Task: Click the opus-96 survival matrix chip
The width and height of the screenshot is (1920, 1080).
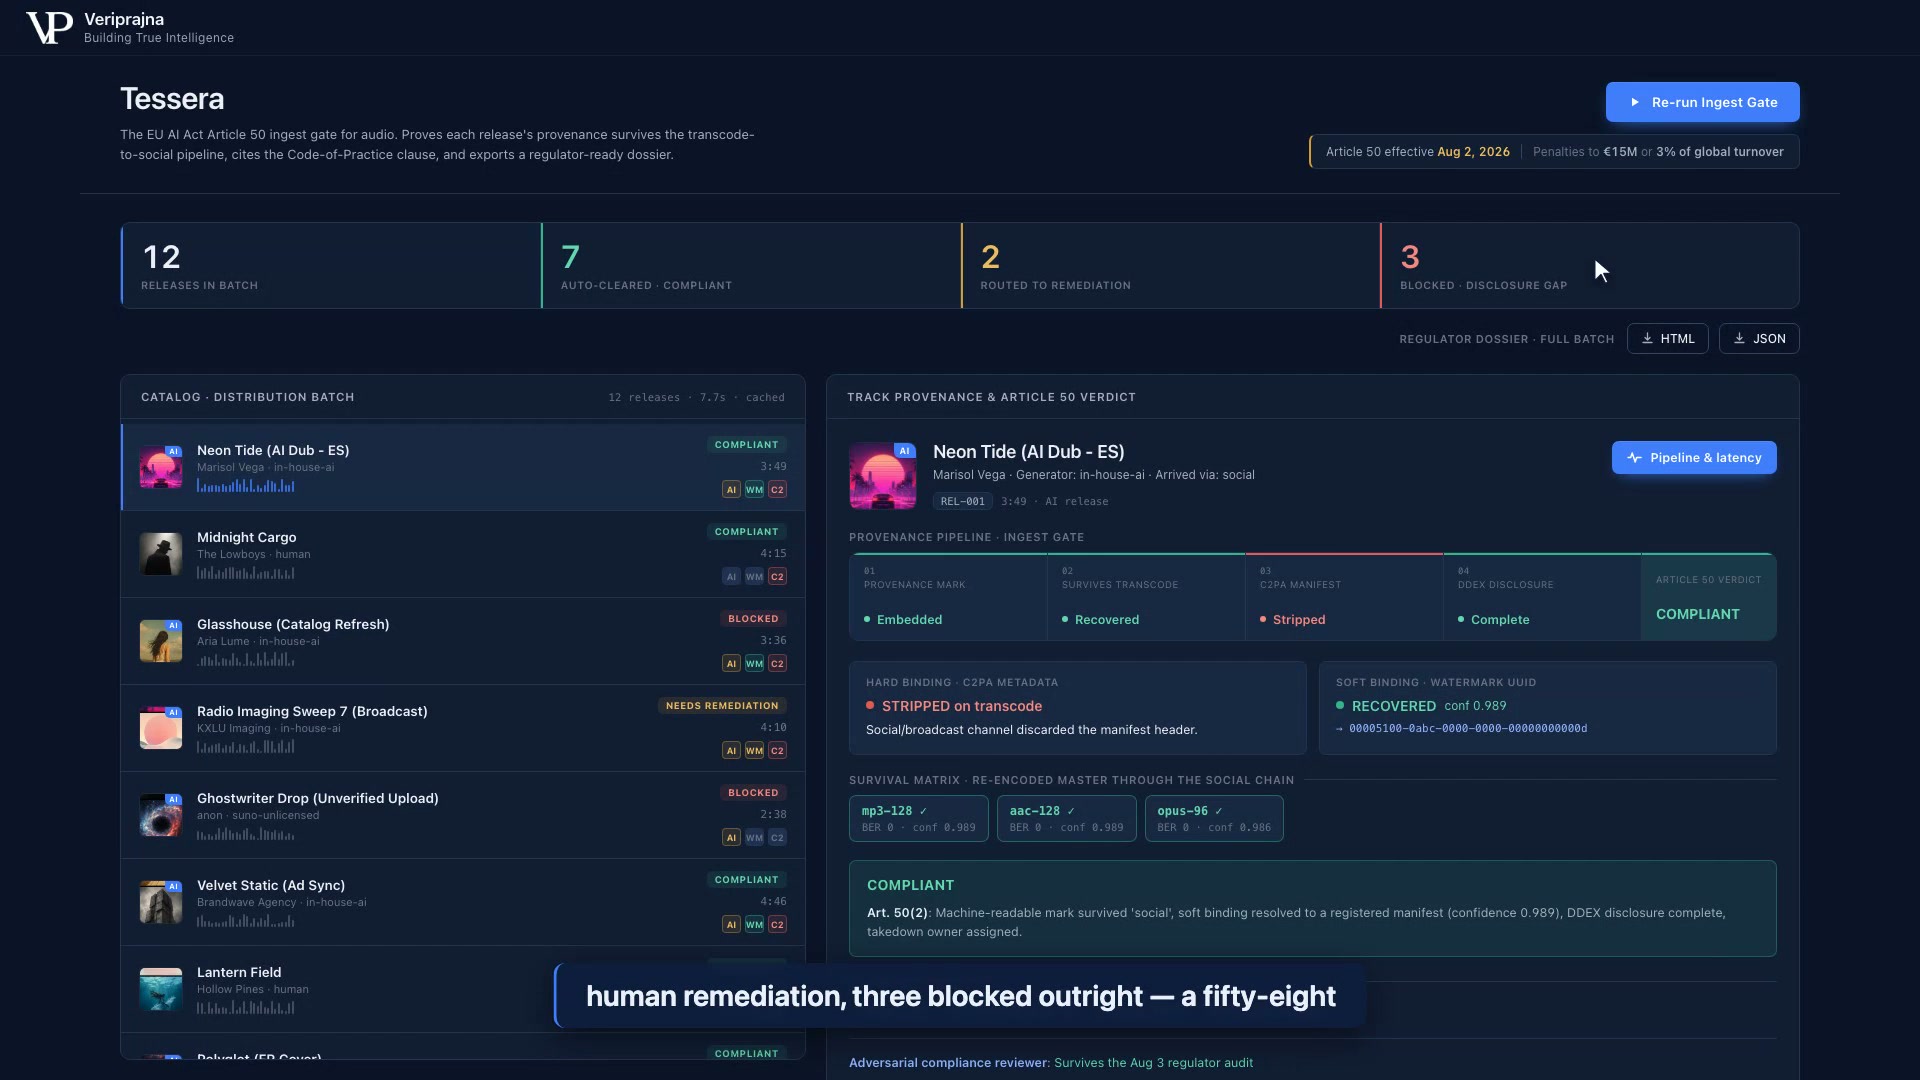Action: (x=1214, y=818)
